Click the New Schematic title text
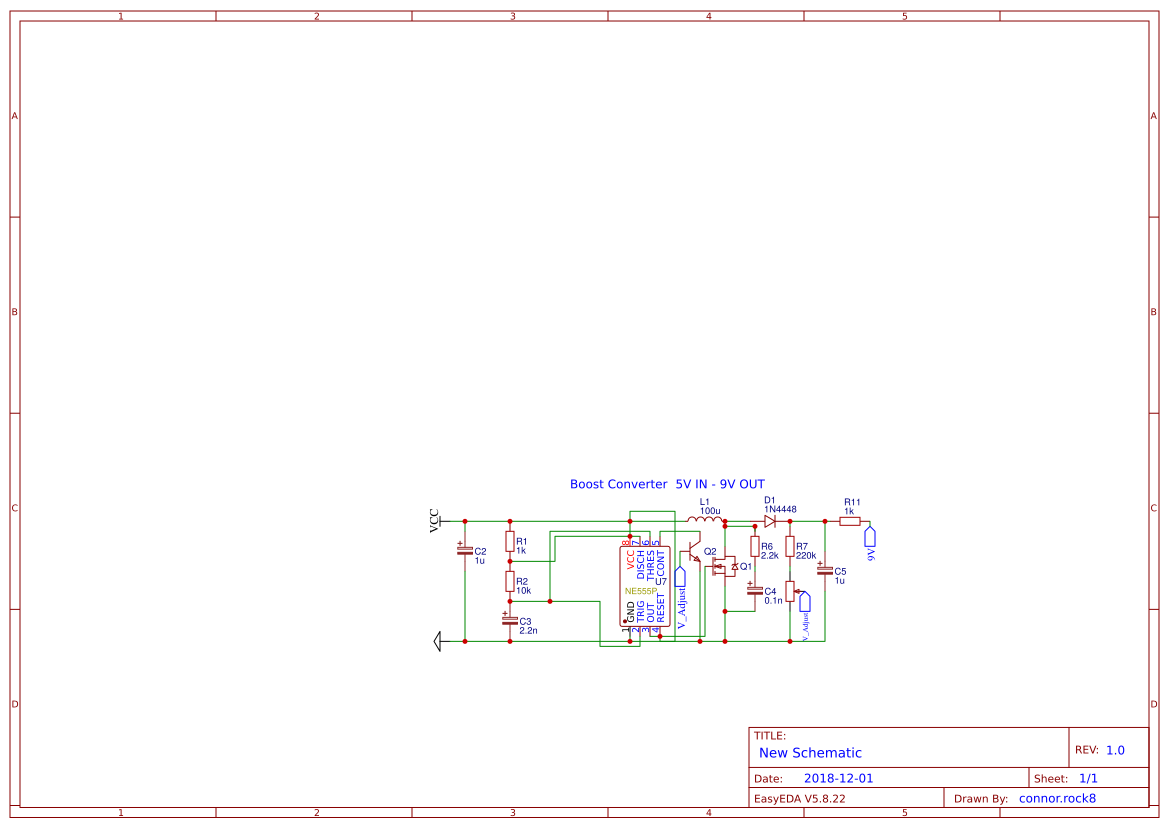Screen dimensions: 1169x828 pos(810,753)
